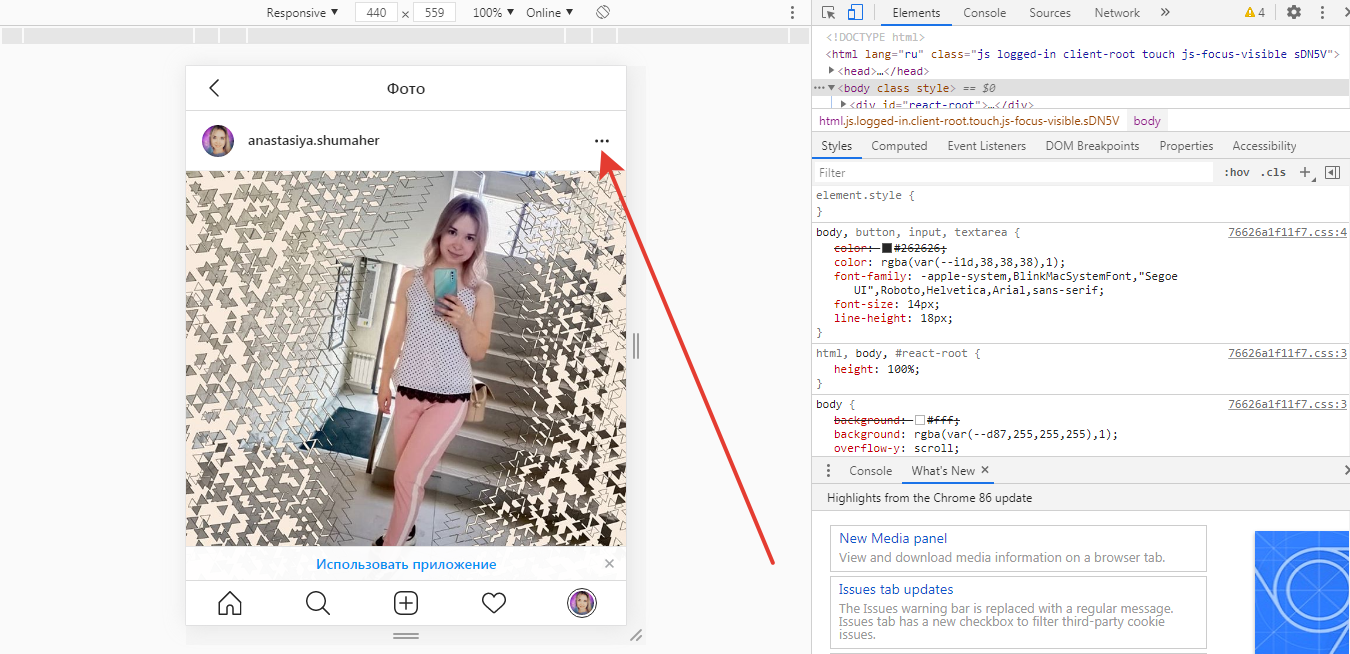Click the new post plus icon
The image size is (1350, 654).
tap(406, 603)
